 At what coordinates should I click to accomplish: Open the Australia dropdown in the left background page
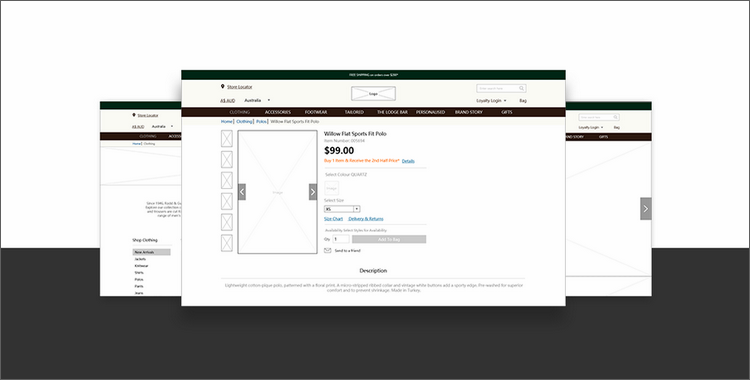click(x=163, y=126)
